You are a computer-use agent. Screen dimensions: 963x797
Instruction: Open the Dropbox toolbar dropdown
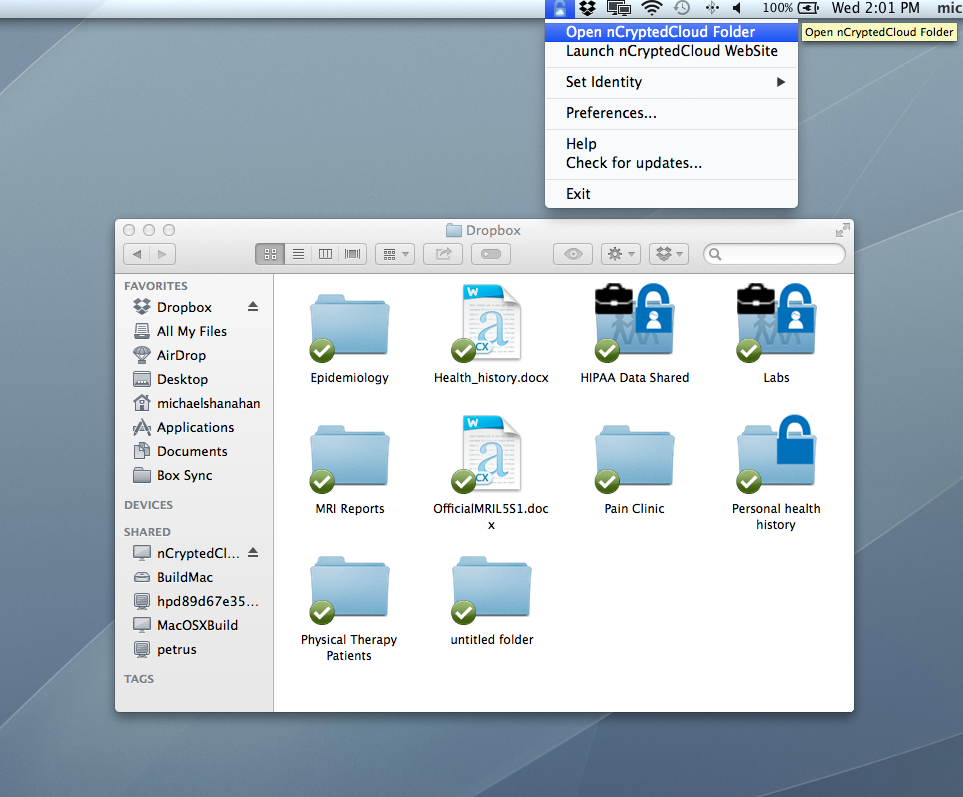click(669, 254)
